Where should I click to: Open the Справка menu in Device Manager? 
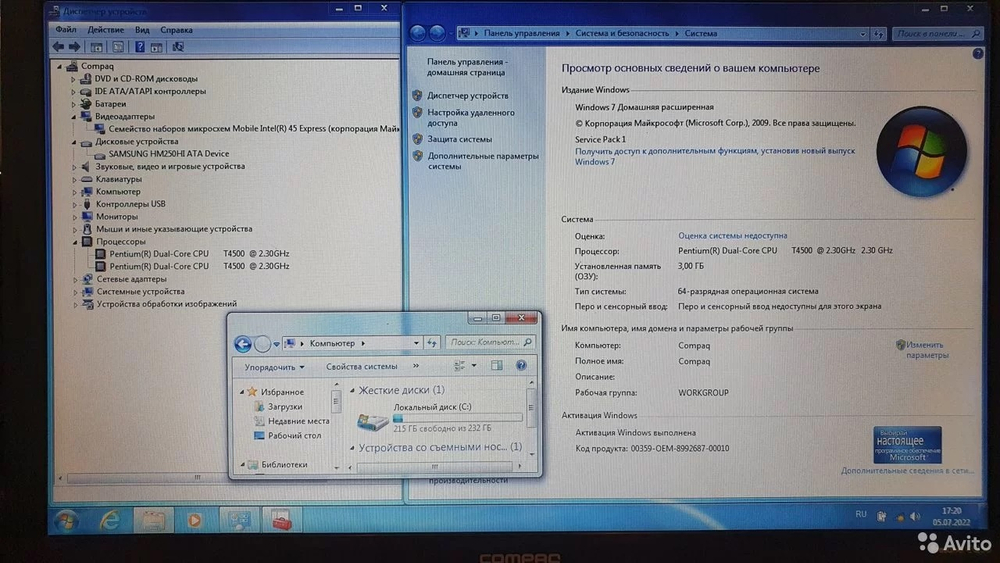[x=176, y=30]
